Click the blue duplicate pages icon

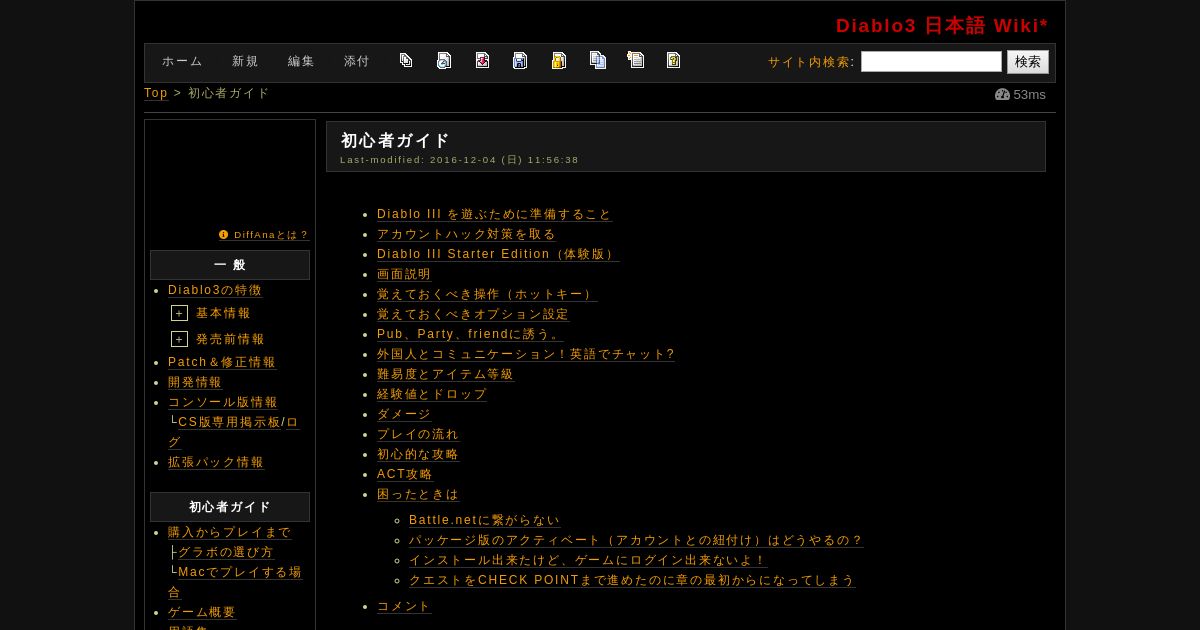pyautogui.click(x=598, y=60)
